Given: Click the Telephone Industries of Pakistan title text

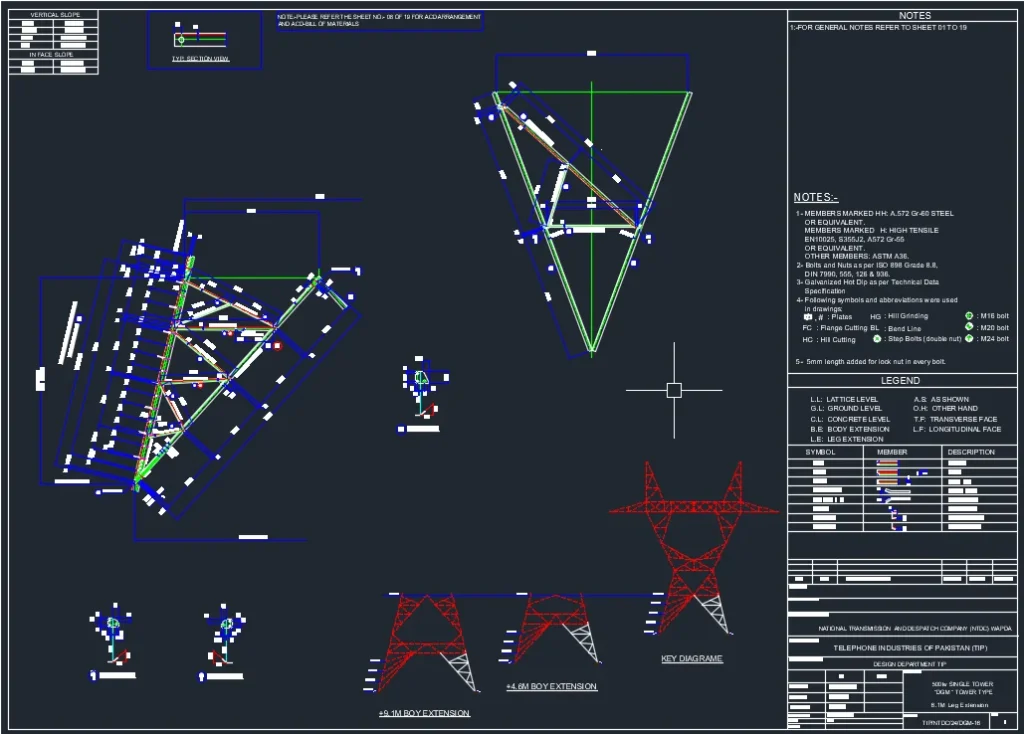Looking at the screenshot, I should click(902, 648).
